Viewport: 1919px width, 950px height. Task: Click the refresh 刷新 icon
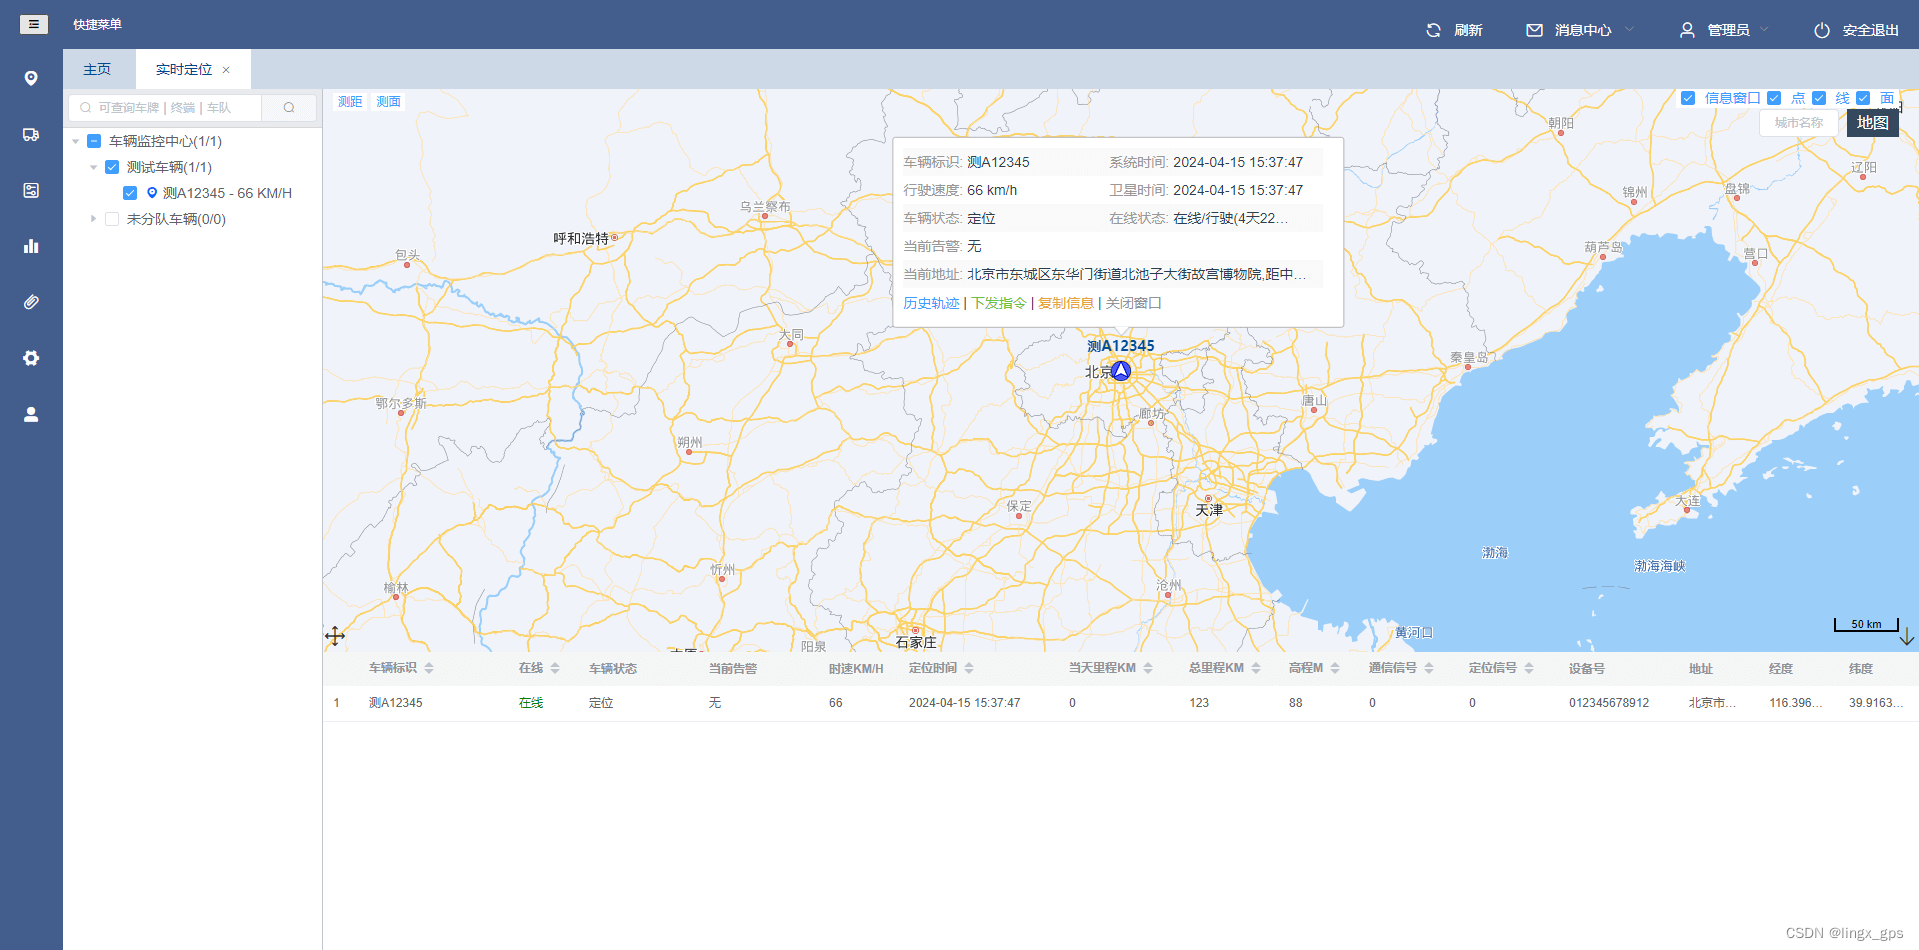click(1433, 30)
